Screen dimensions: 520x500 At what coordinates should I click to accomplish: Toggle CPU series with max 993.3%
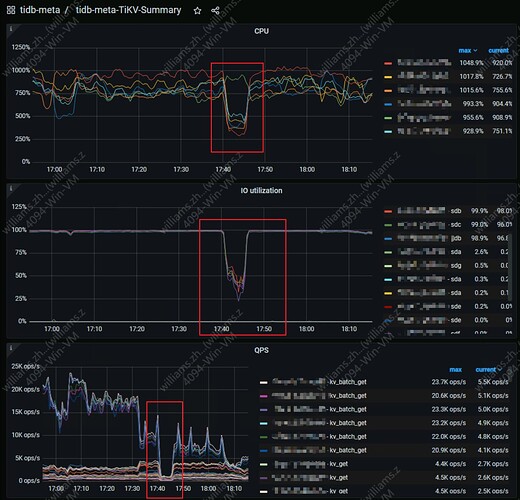(424, 104)
